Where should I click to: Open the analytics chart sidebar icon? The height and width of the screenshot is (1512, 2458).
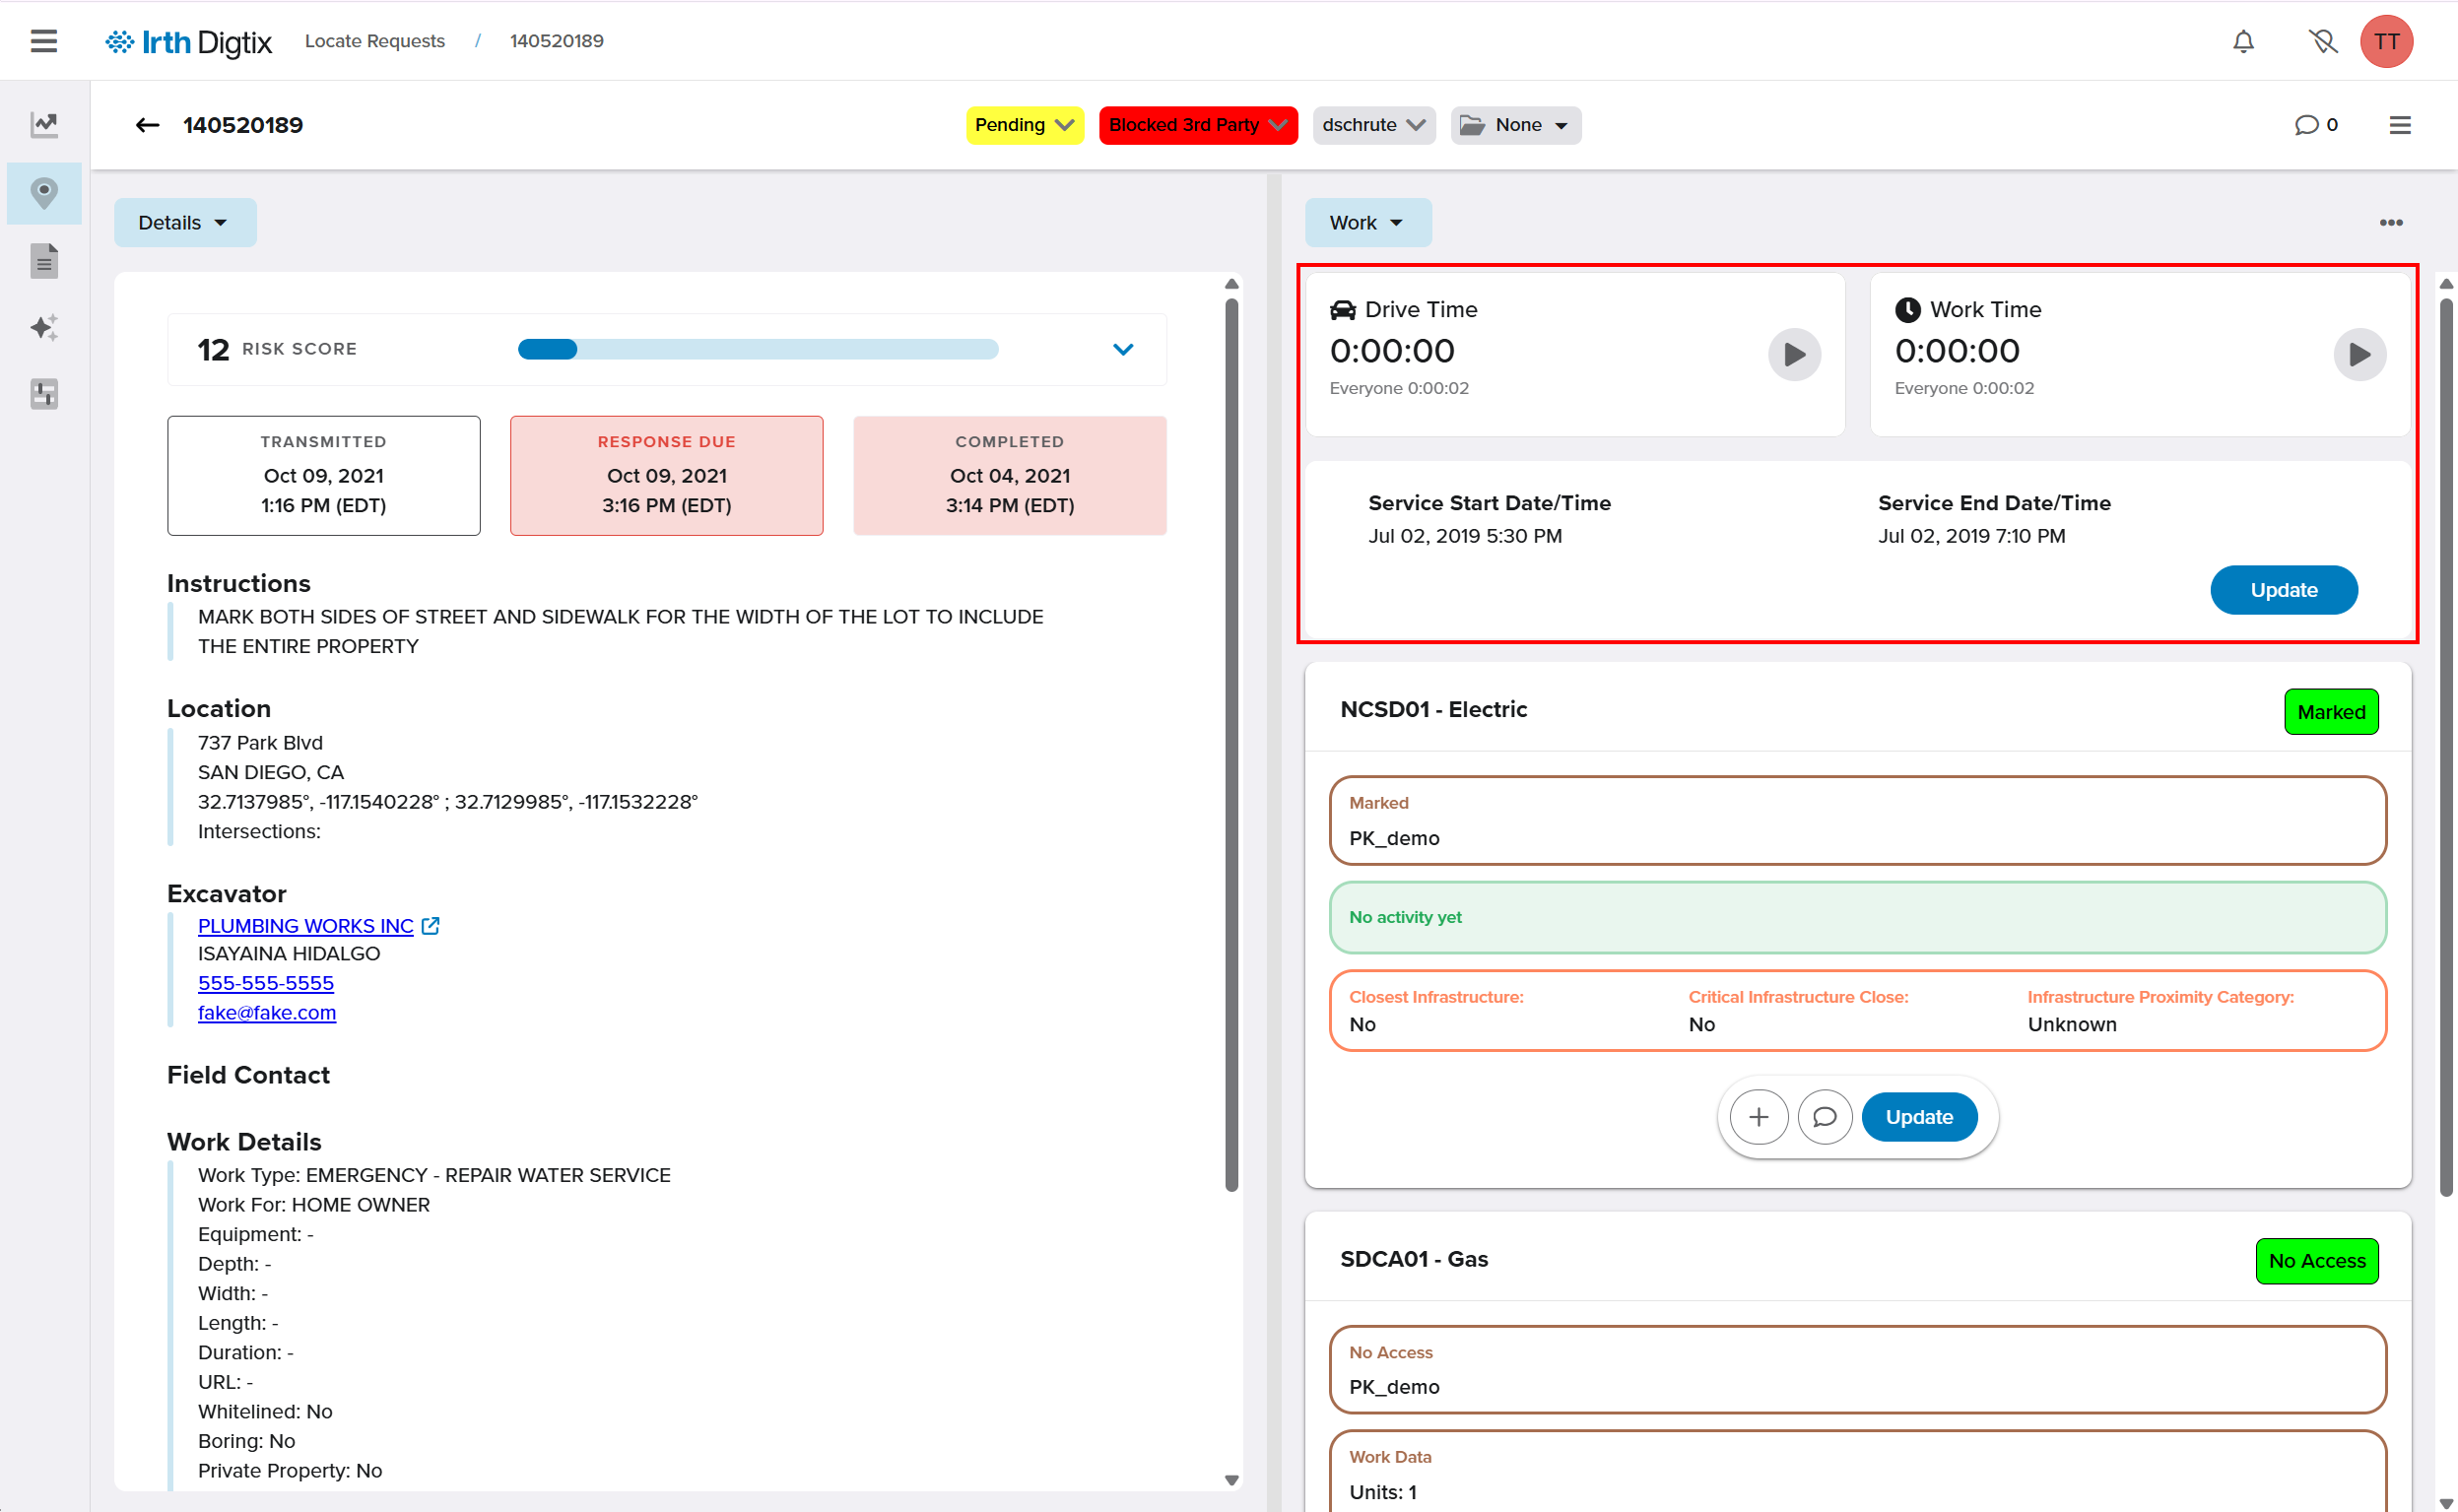pos(43,124)
